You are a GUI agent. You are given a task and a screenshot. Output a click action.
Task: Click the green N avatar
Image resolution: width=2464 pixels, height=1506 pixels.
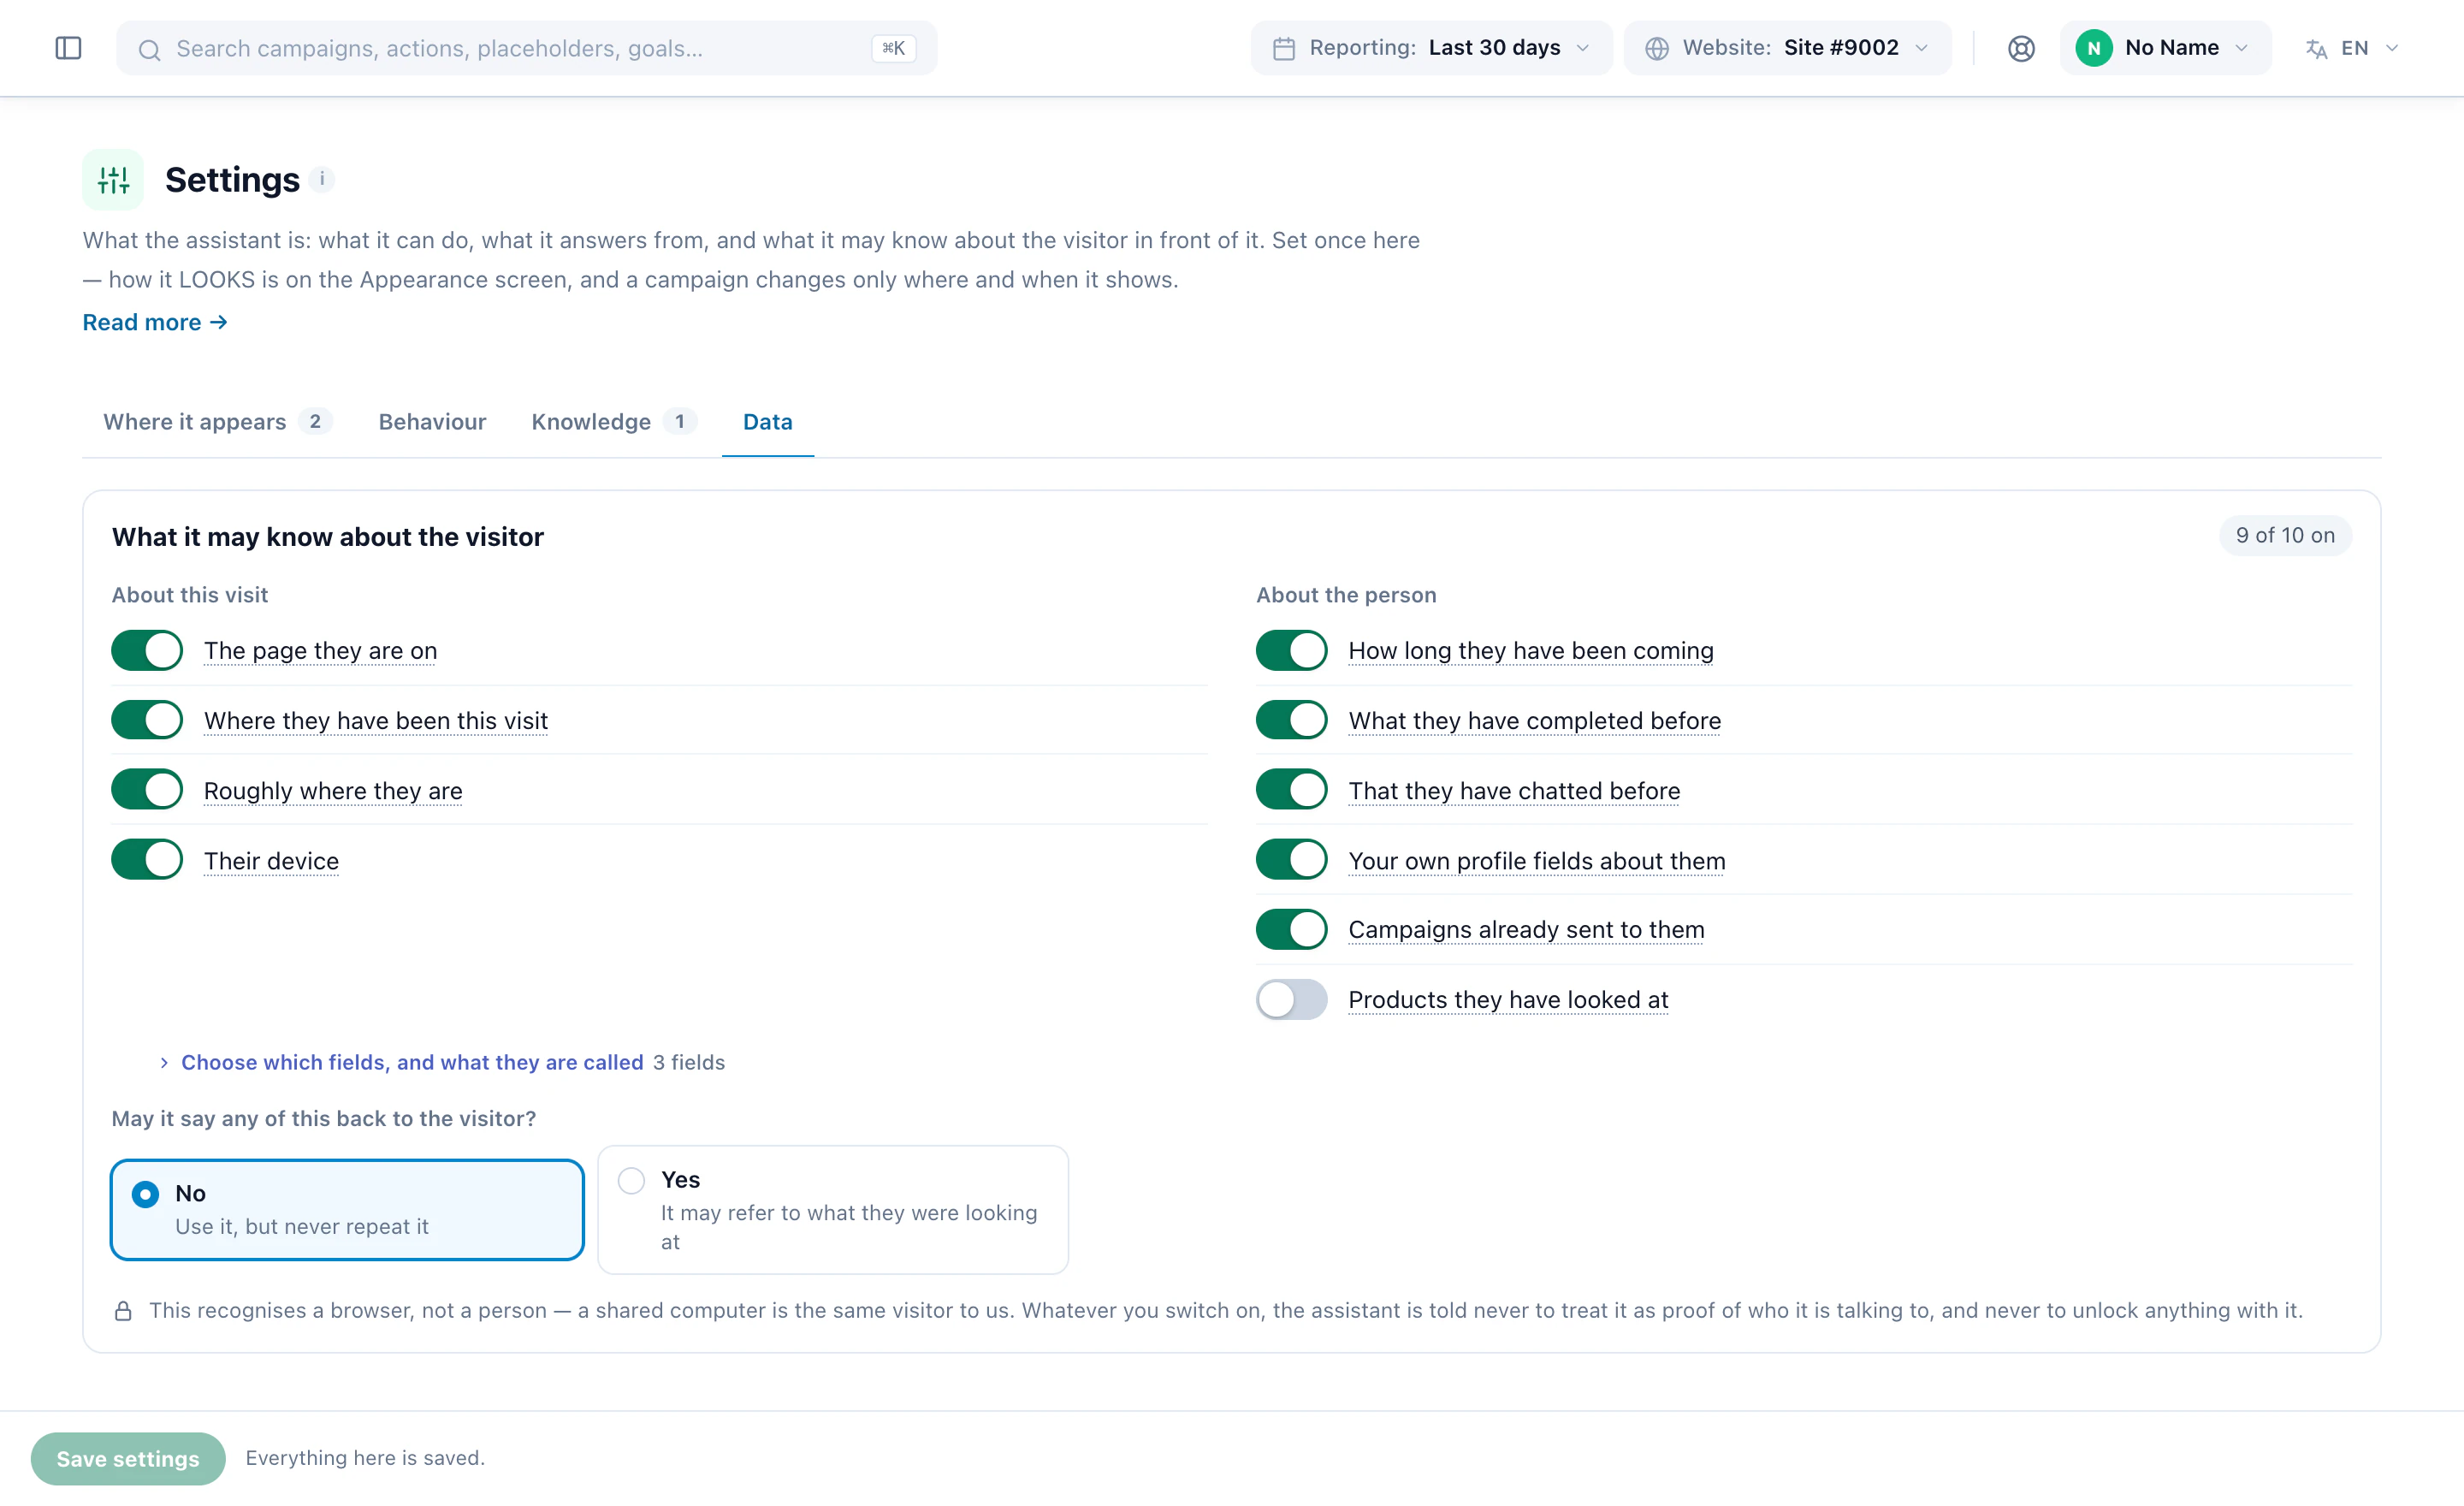pos(2094,48)
